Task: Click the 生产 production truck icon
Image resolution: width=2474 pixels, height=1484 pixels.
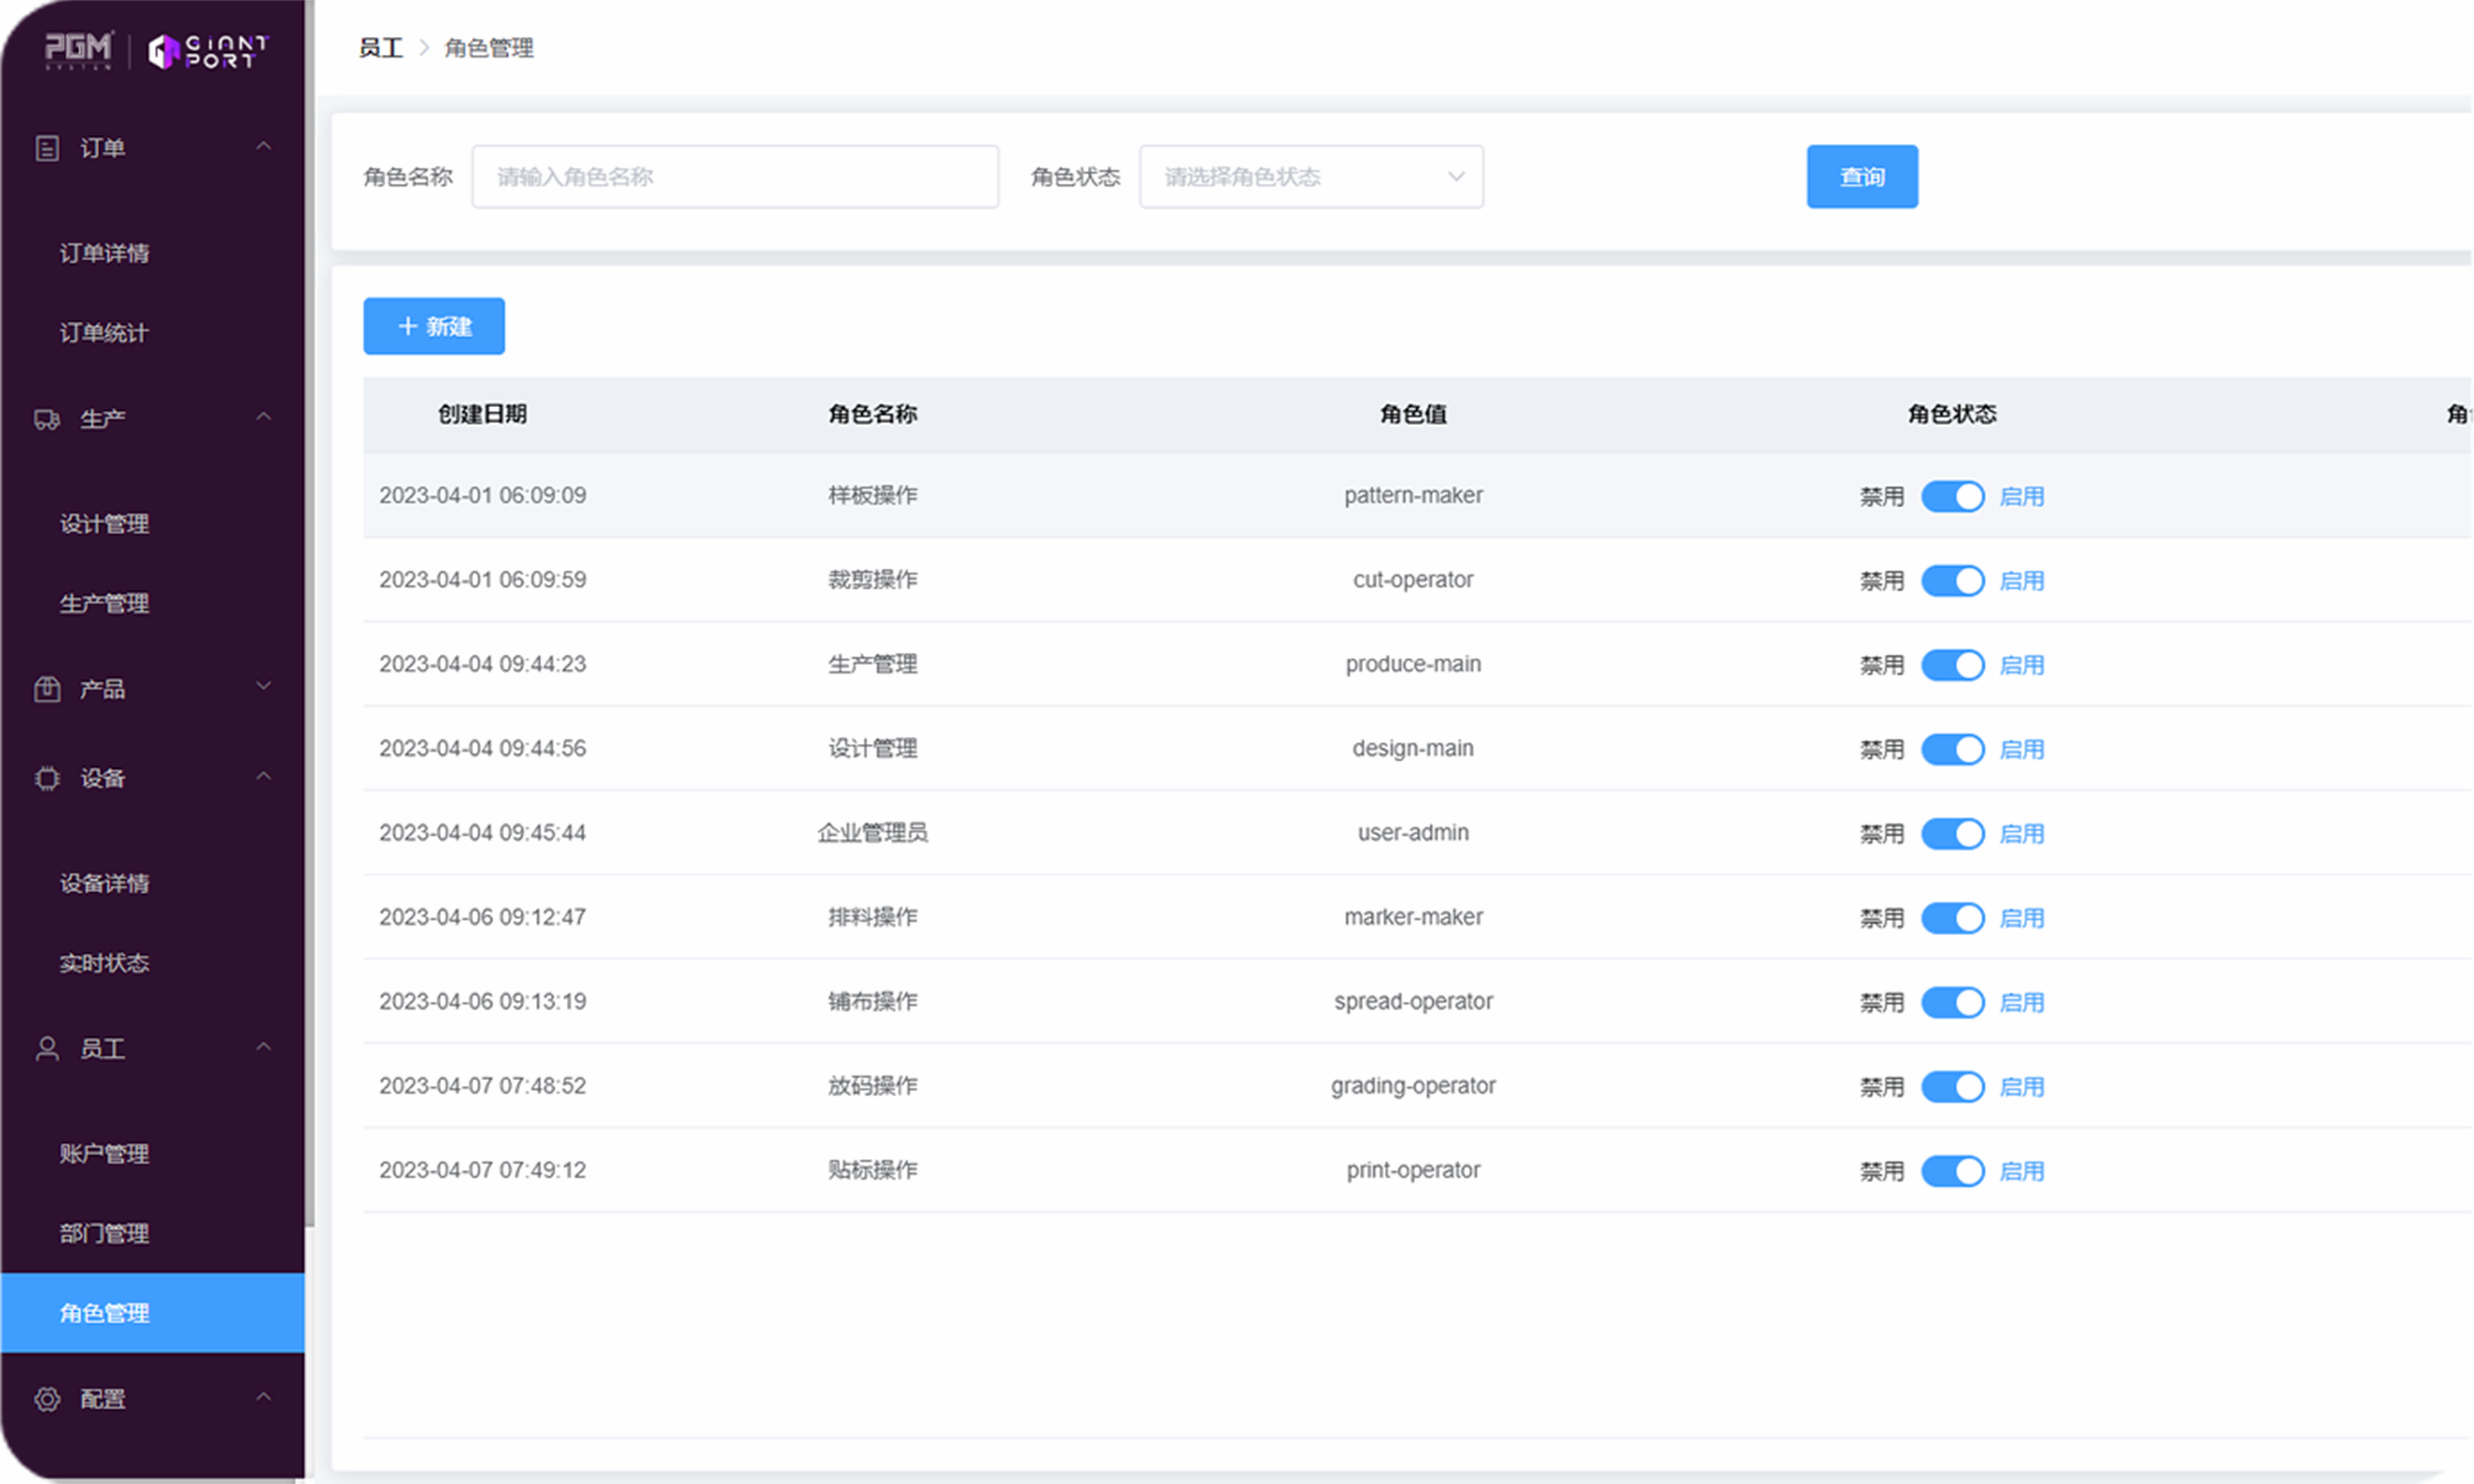Action: pos(47,419)
